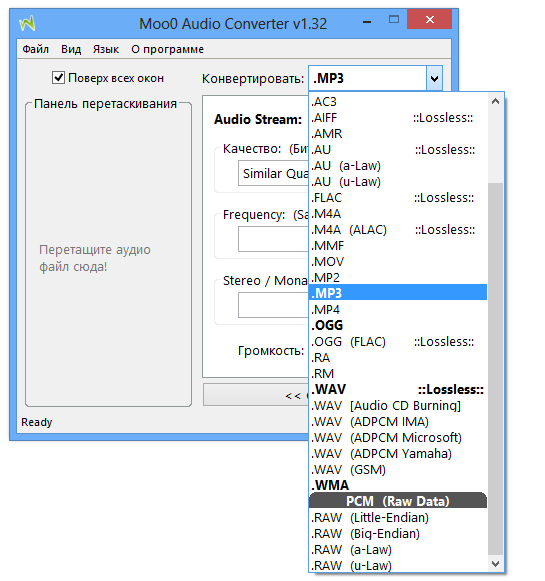Click the format list scroll-down arrow
Screen dimensions: 545x581
[x=495, y=564]
